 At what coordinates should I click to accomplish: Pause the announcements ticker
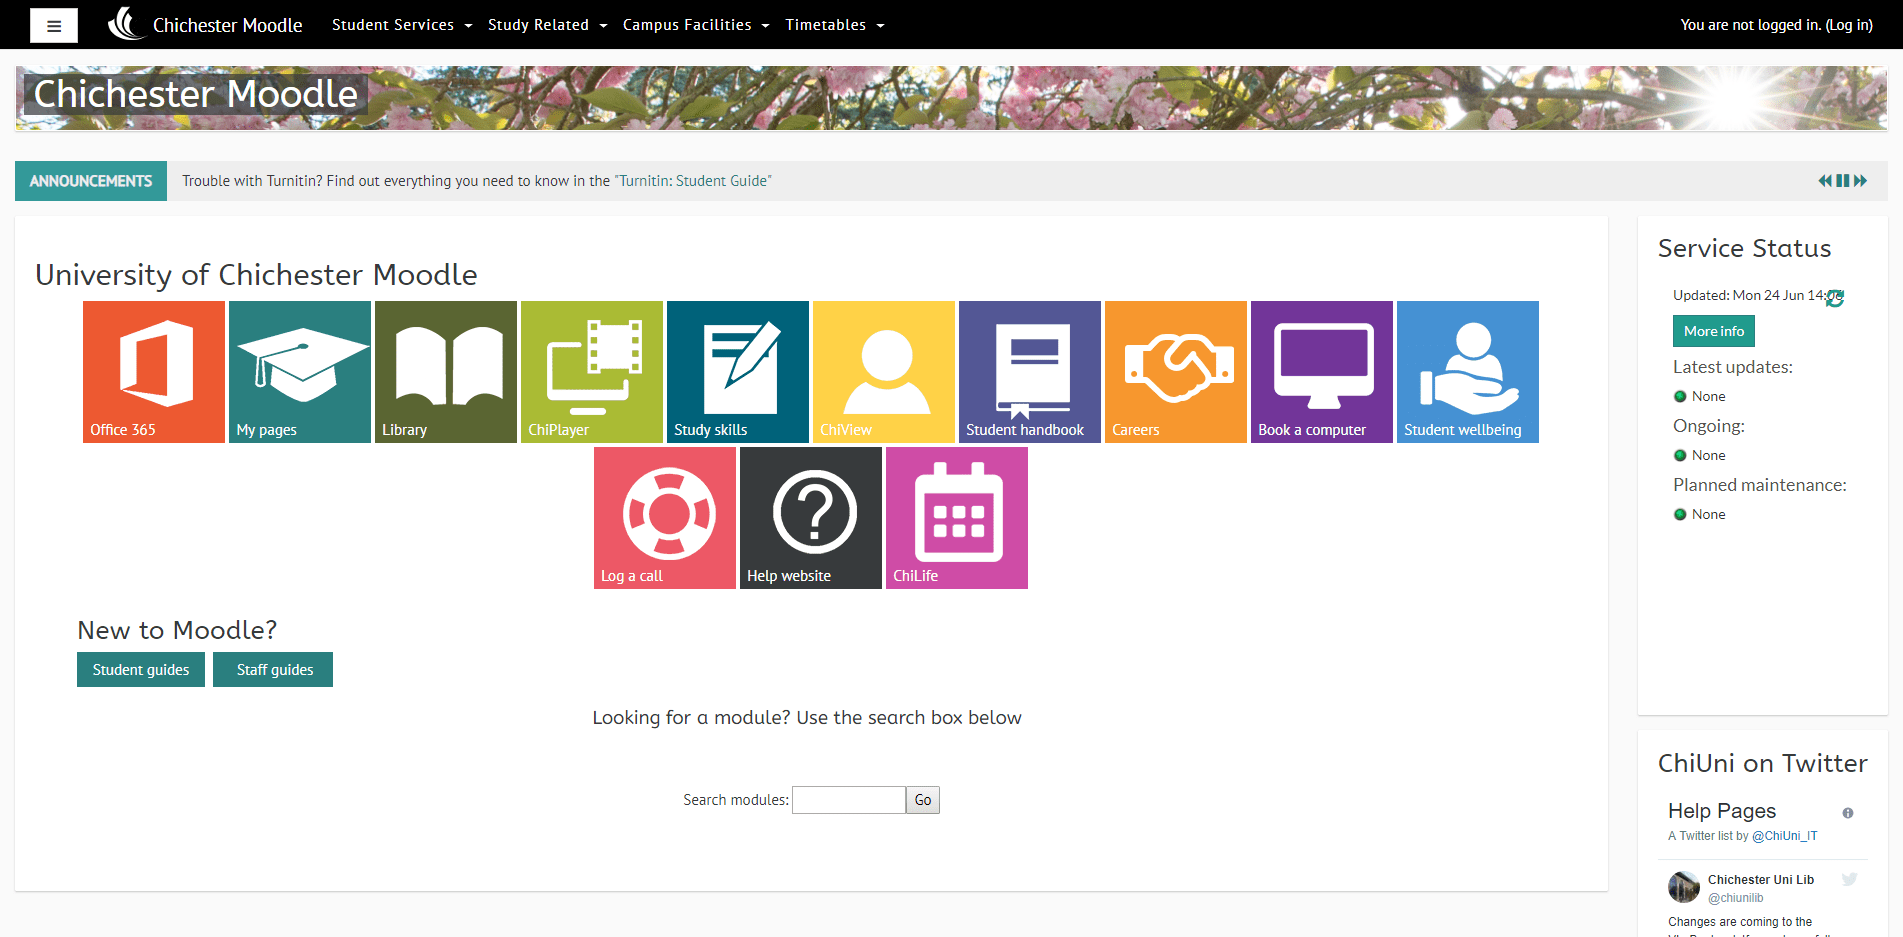point(1843,181)
